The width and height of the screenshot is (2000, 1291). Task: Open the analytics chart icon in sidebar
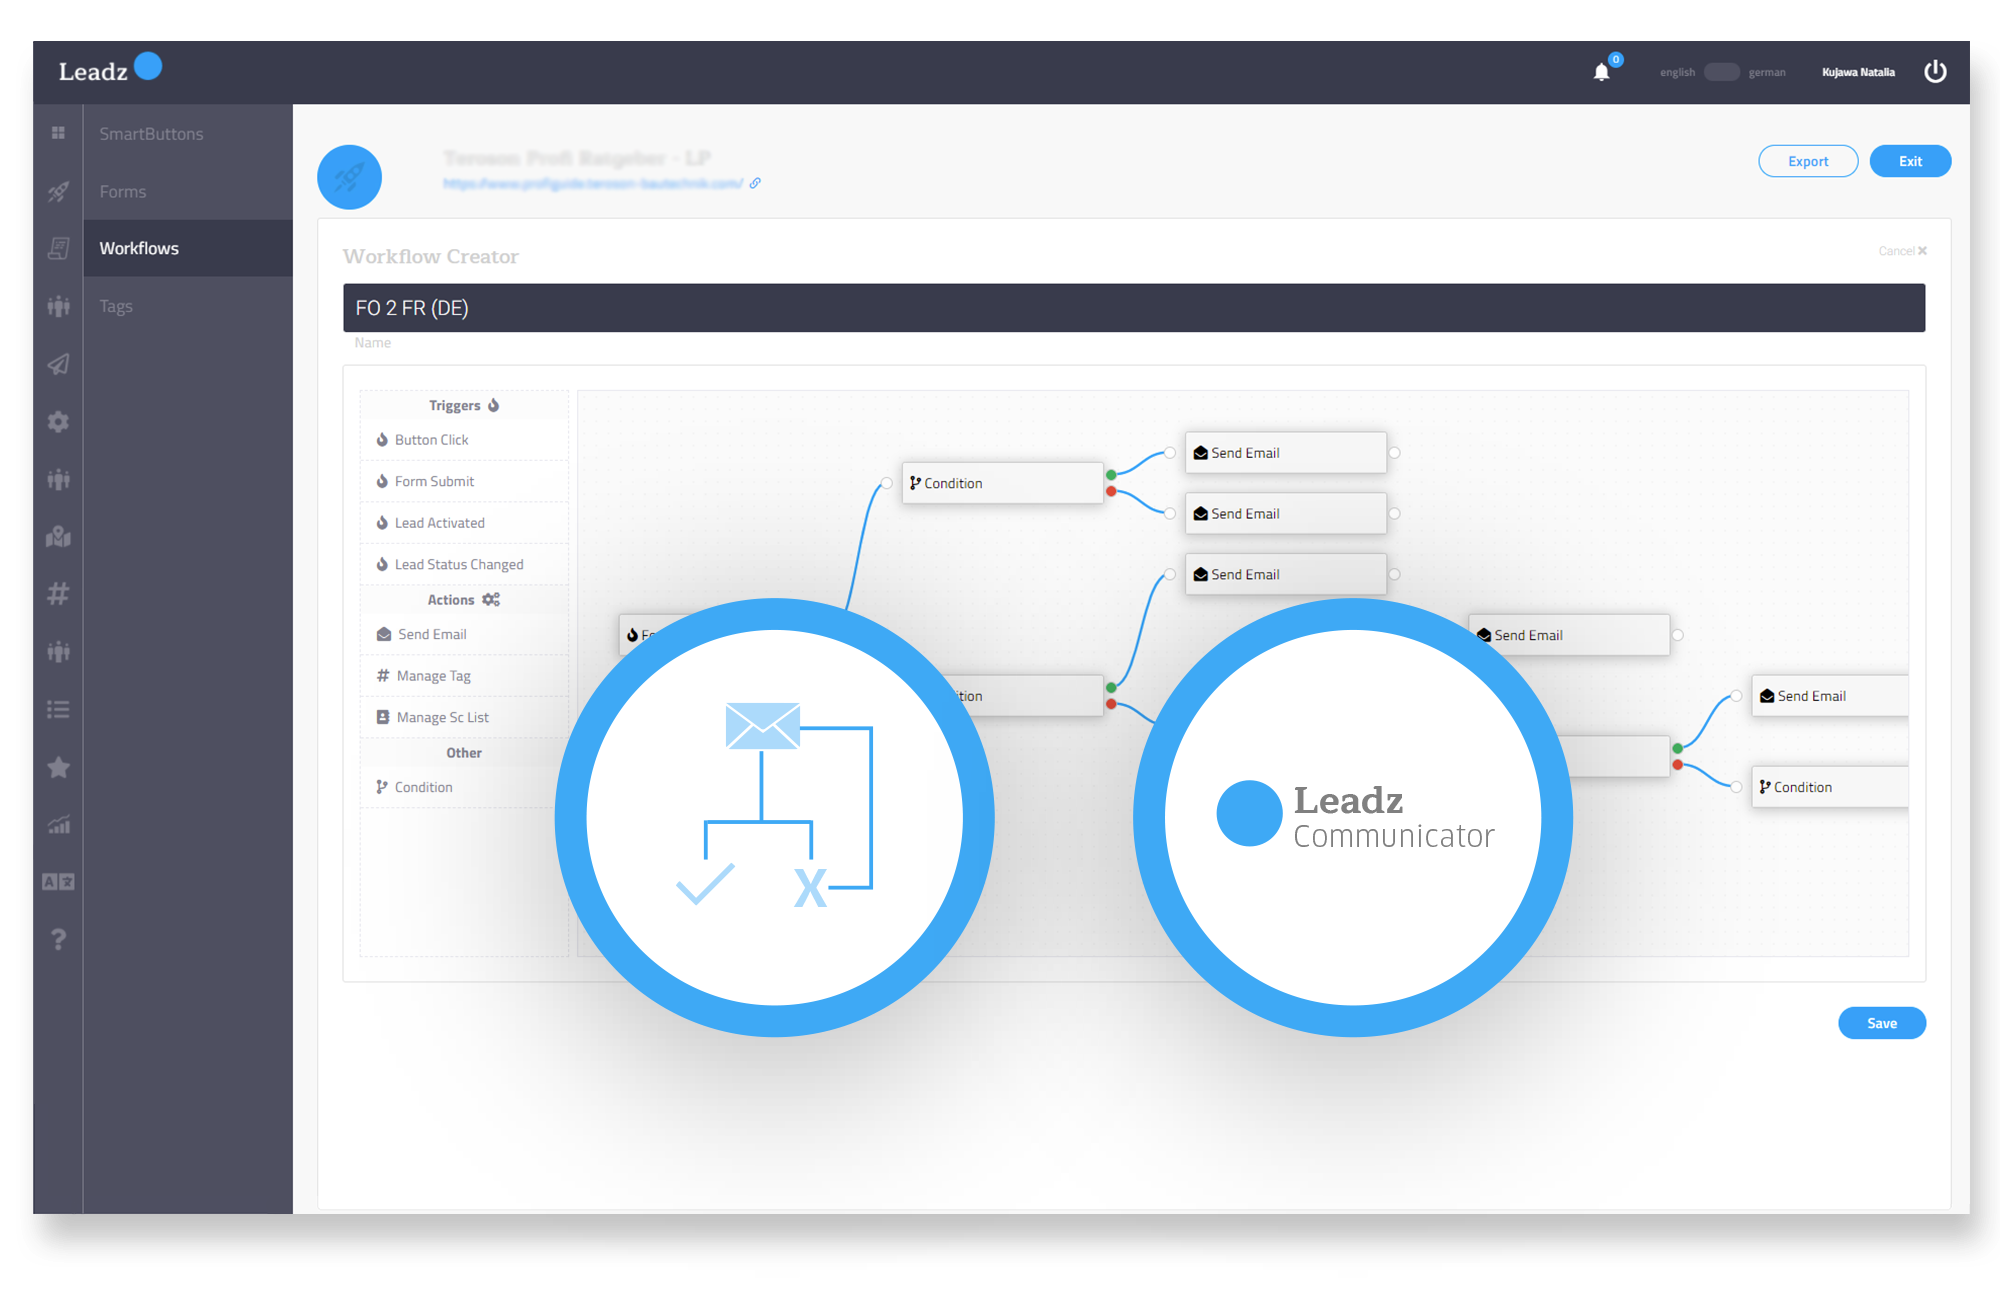coord(58,825)
